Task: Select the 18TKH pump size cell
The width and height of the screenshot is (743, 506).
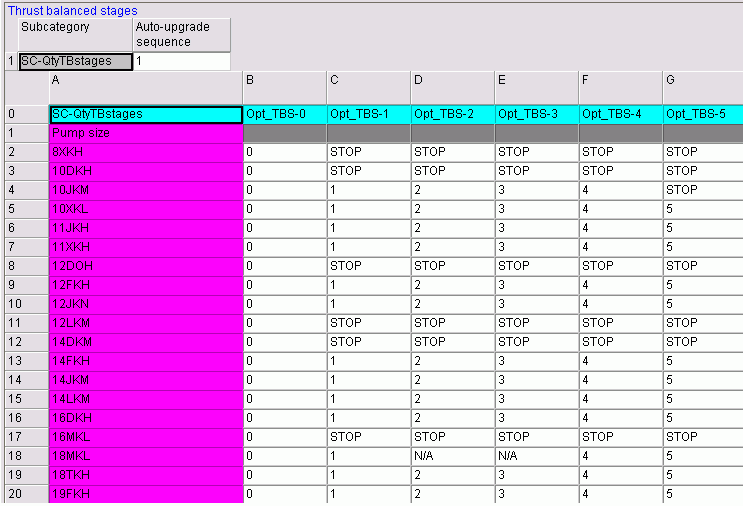Action: (x=146, y=475)
